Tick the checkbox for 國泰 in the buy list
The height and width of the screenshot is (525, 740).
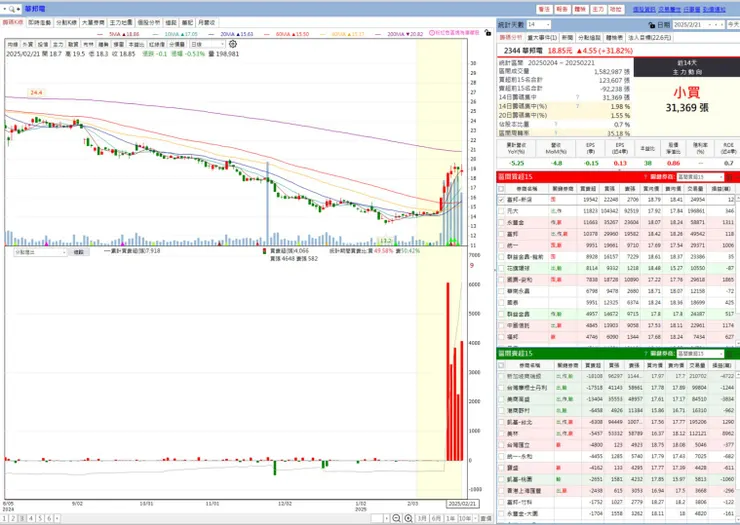coord(501,303)
